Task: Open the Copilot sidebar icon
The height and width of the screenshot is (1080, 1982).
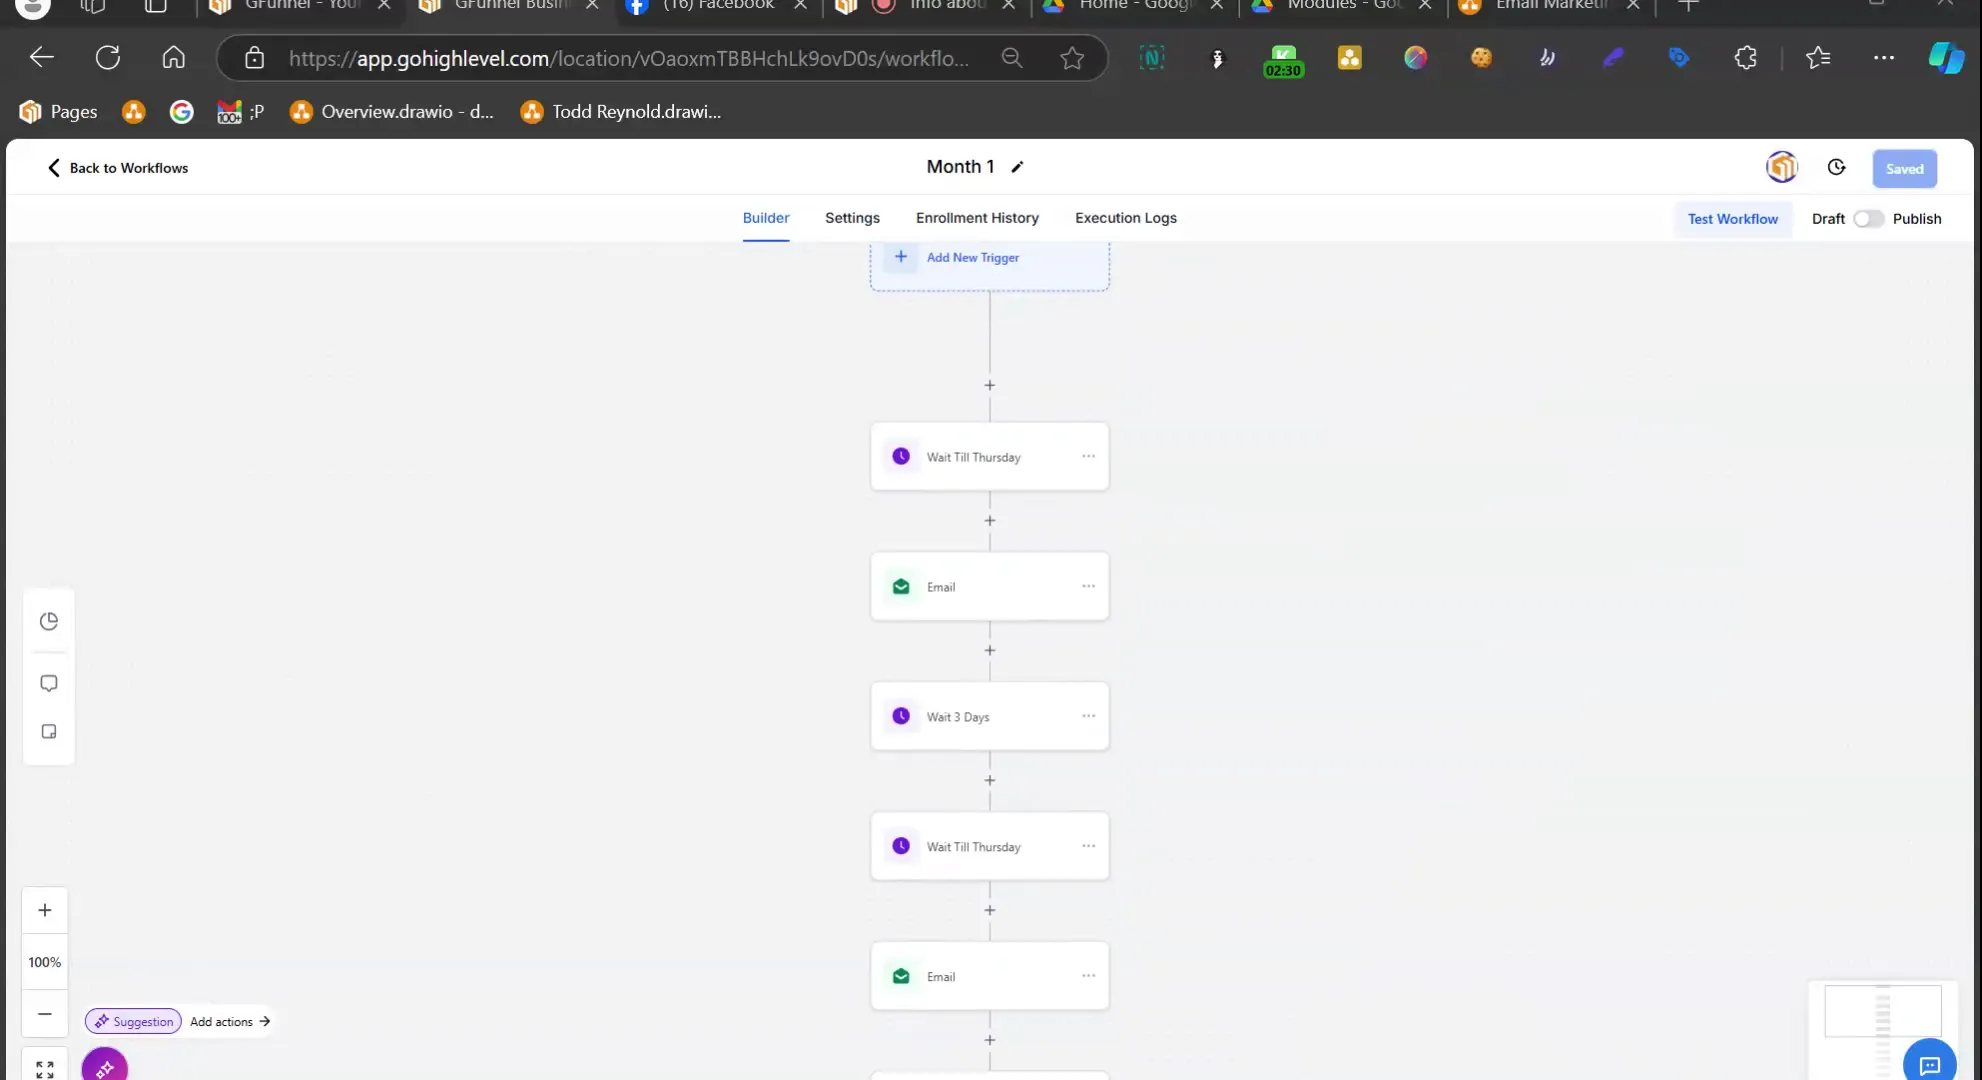Action: [x=1946, y=58]
